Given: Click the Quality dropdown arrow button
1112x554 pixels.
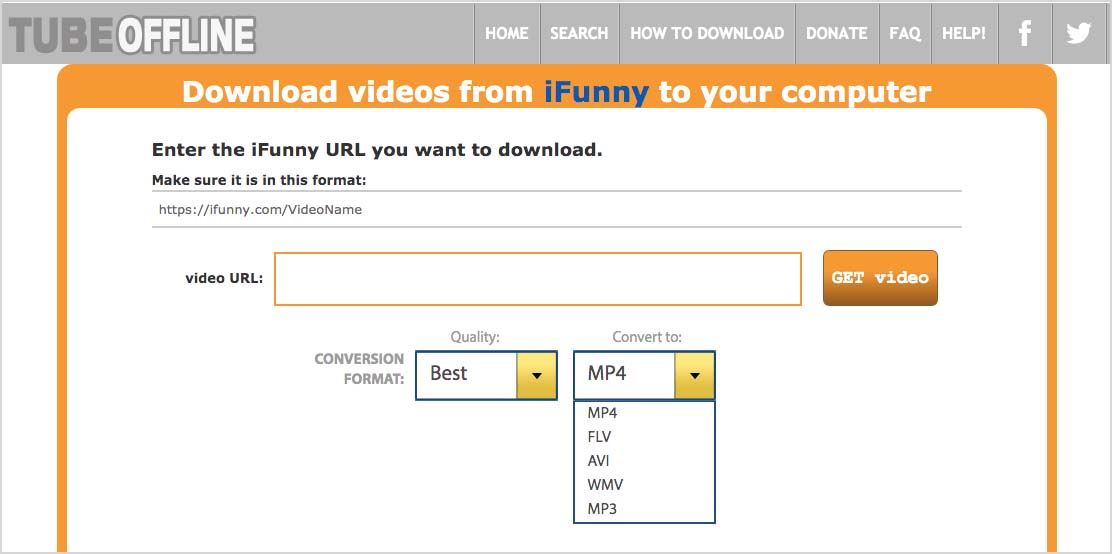Looking at the screenshot, I should click(536, 375).
